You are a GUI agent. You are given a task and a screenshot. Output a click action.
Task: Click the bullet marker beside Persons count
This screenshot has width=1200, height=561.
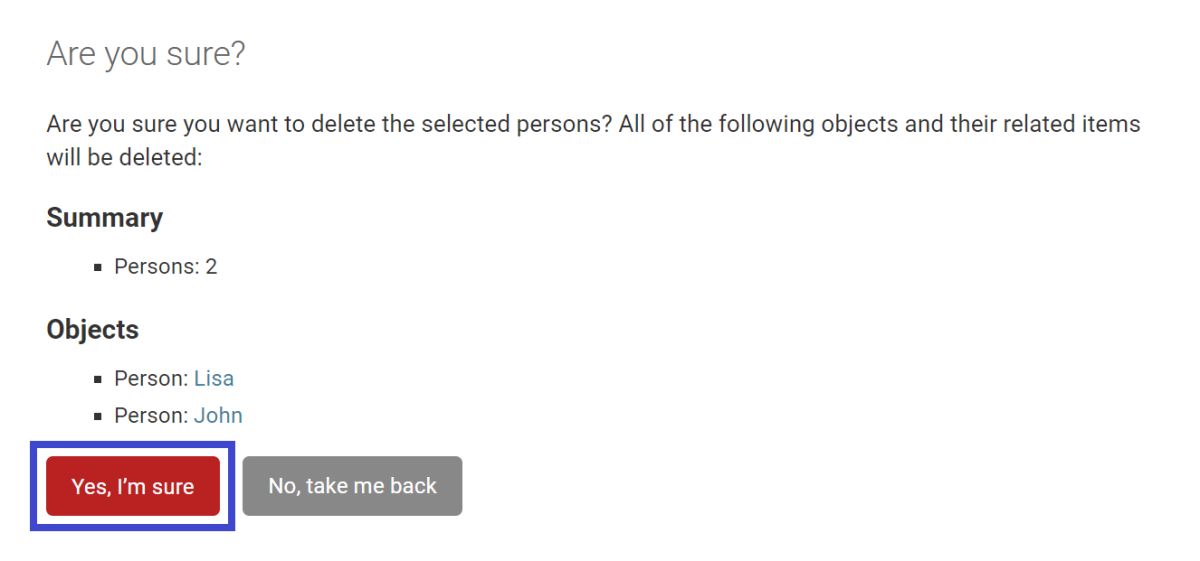98,268
